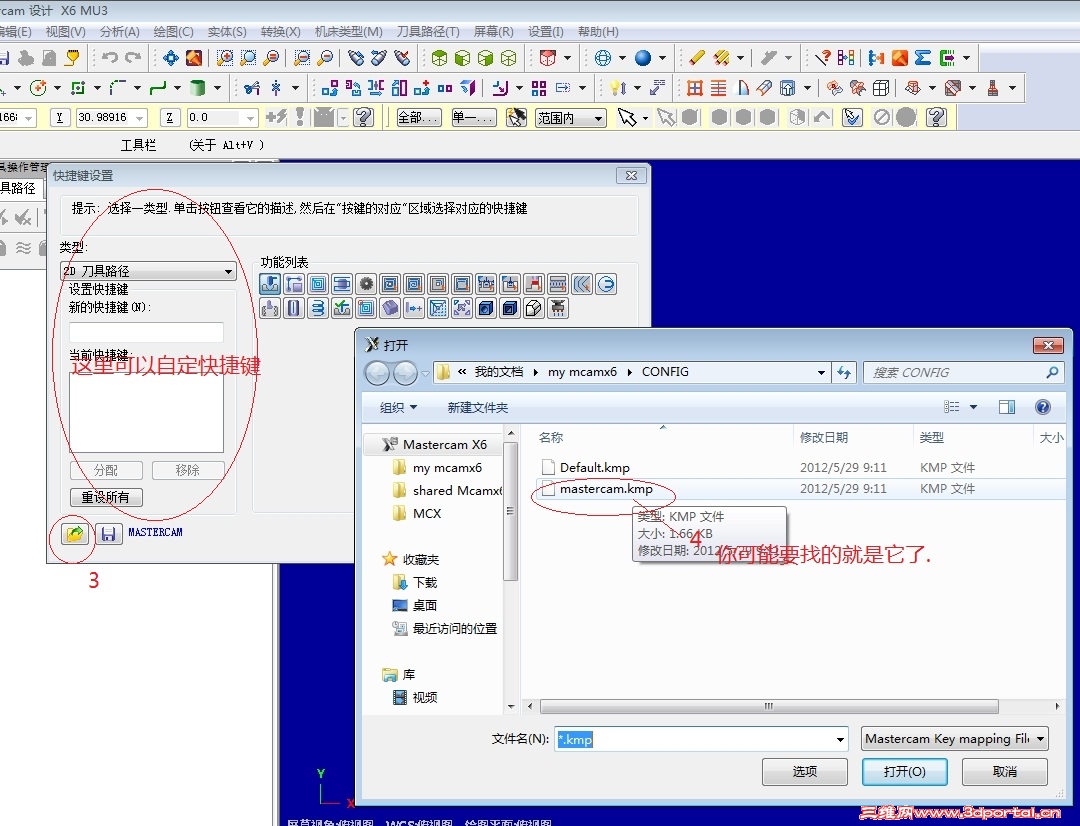Click the horizontal scrollbar in file list
The height and width of the screenshot is (826, 1080).
(x=769, y=706)
